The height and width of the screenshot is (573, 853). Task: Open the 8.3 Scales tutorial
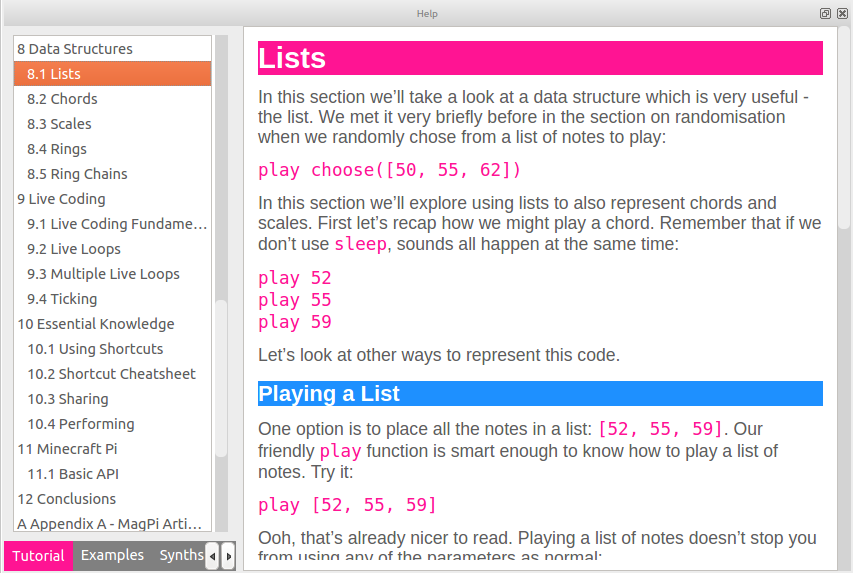click(x=59, y=124)
